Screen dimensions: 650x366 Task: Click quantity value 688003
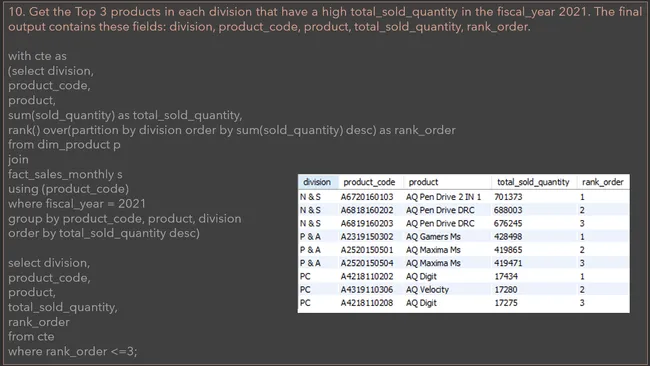(508, 210)
